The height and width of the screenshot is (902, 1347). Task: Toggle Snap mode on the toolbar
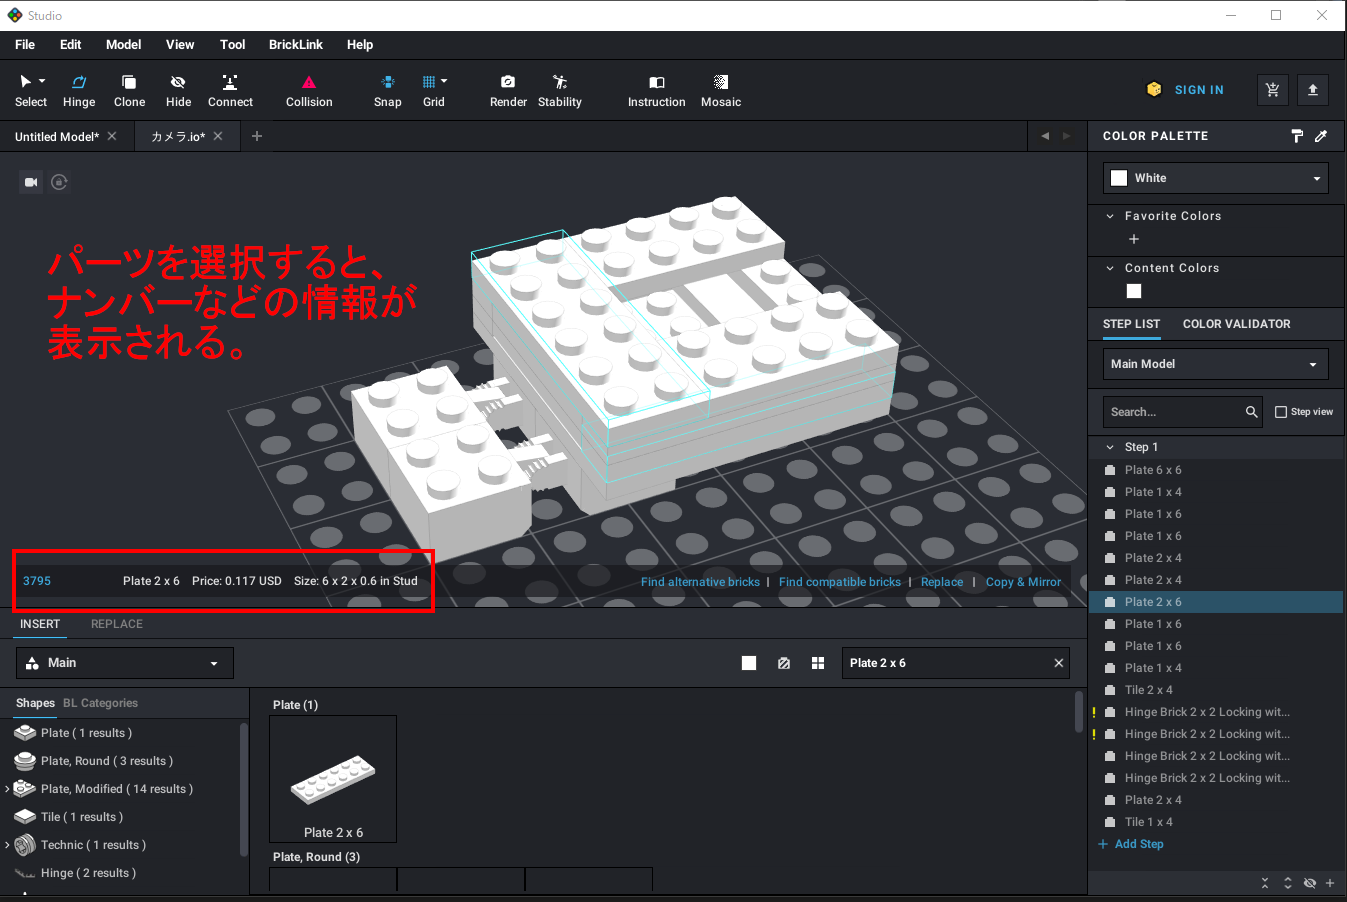[x=387, y=90]
